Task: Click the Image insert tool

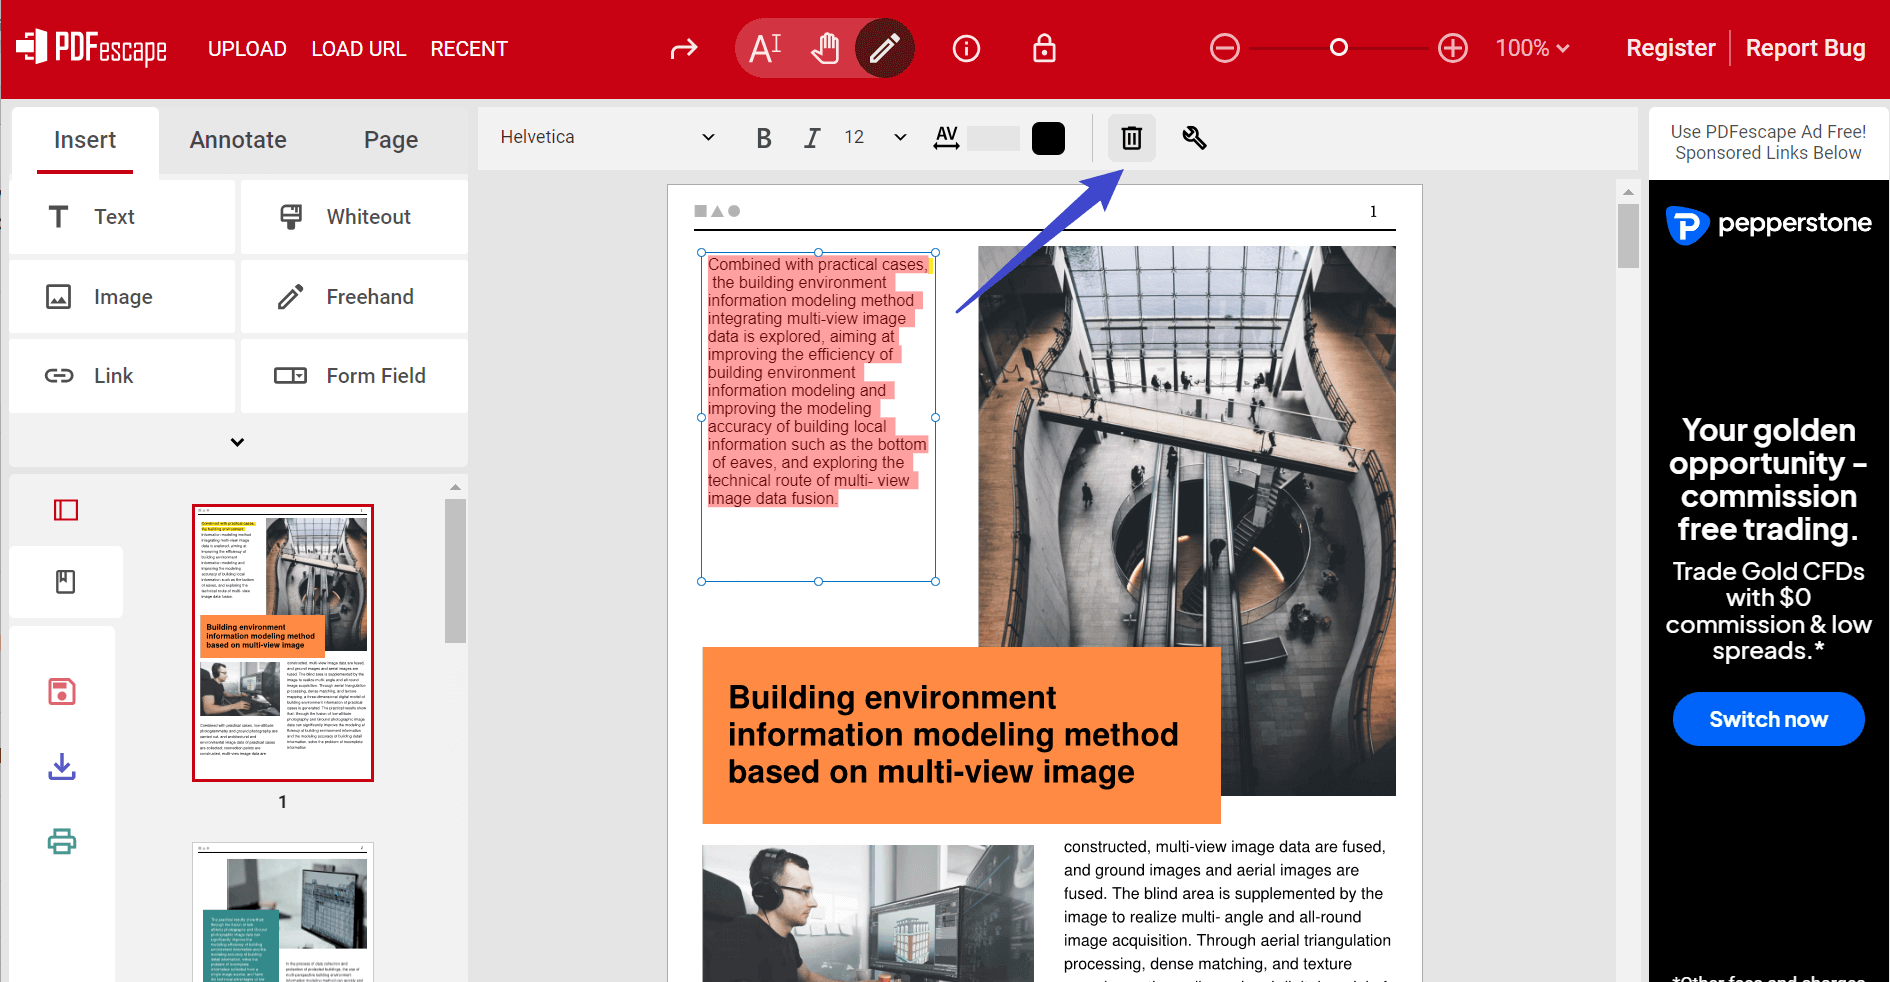Action: pos(121,296)
